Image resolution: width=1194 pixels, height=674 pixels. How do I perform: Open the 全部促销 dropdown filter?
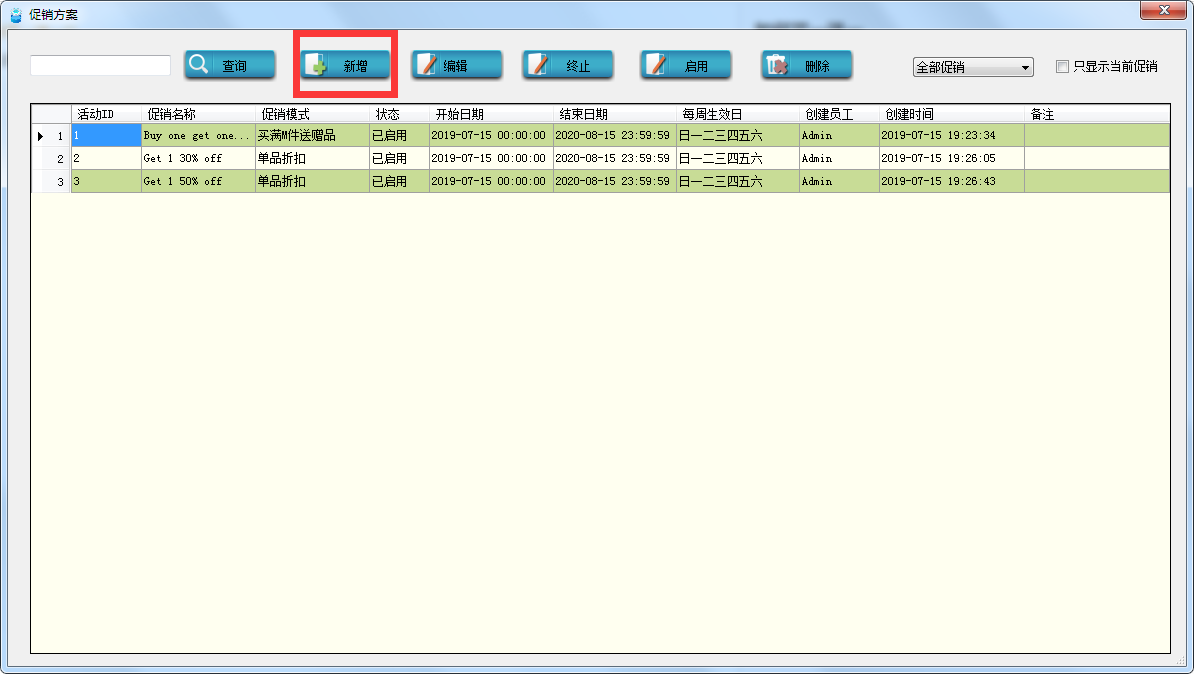(973, 67)
